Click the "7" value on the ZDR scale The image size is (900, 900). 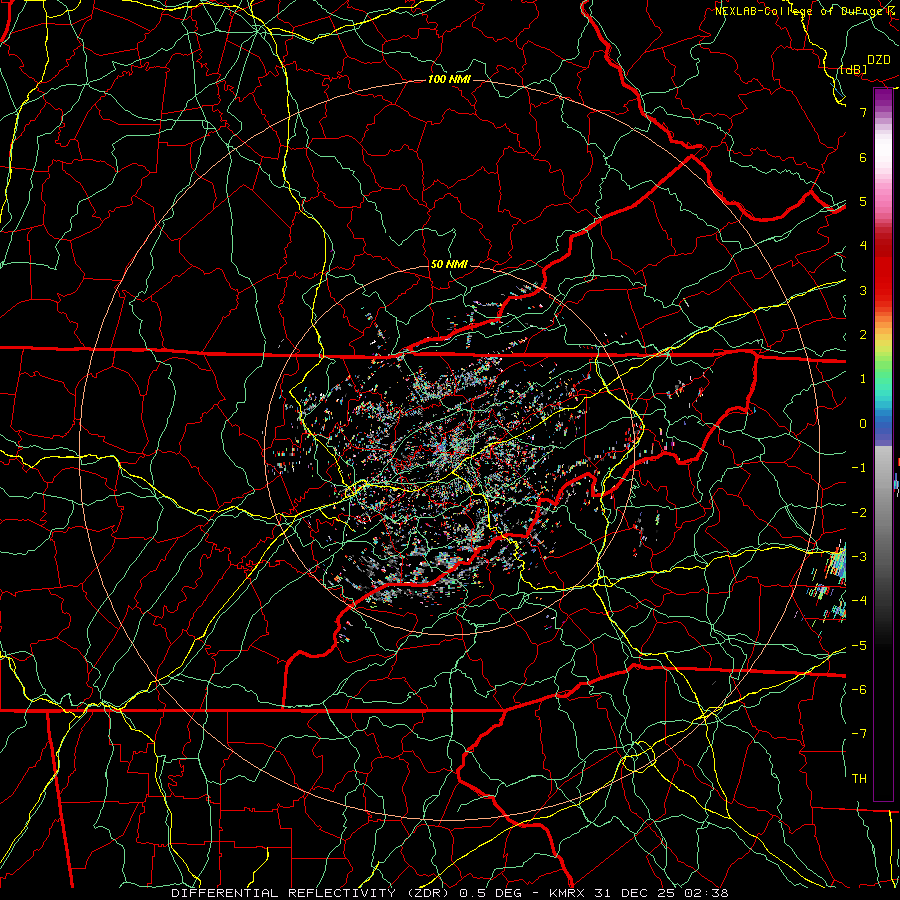(x=863, y=112)
